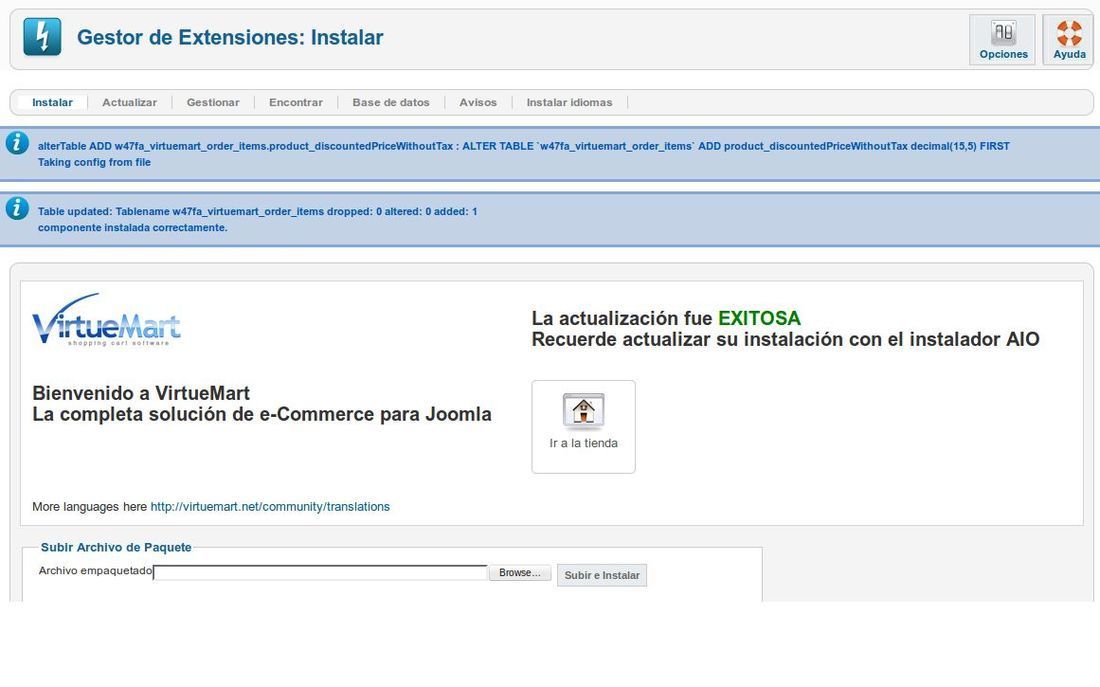
Task: Click the 'More languages here' text
Action: [x=90, y=507]
